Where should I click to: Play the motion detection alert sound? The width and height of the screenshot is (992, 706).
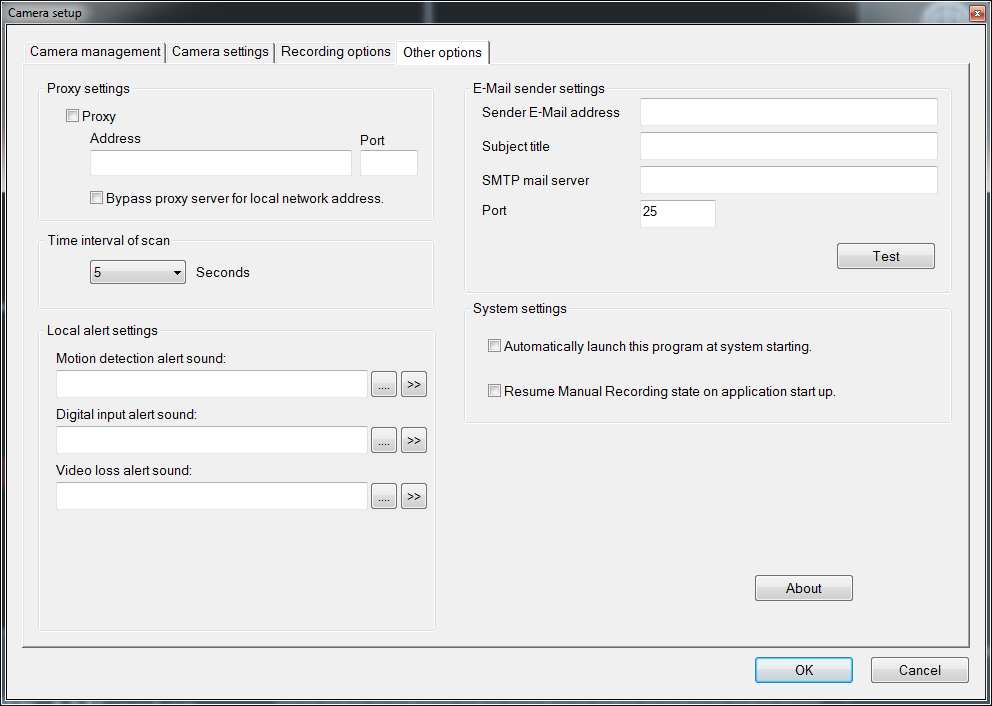click(414, 384)
